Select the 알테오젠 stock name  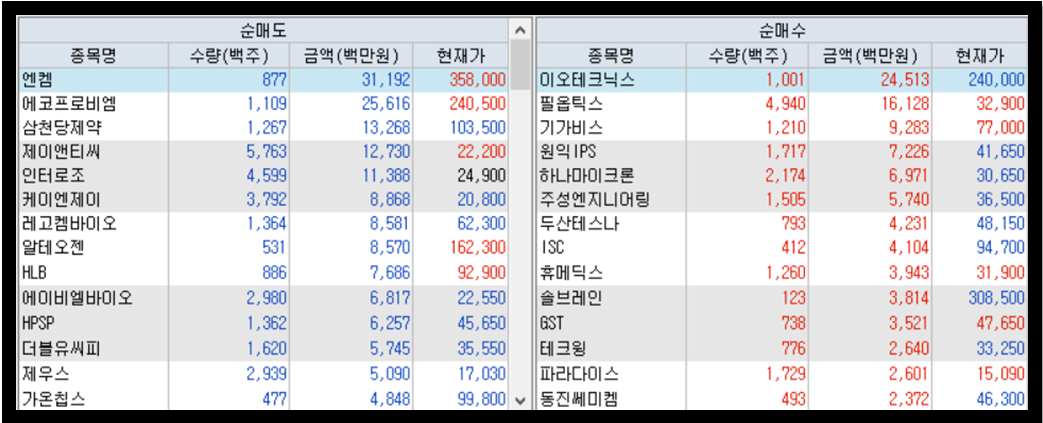click(x=53, y=248)
